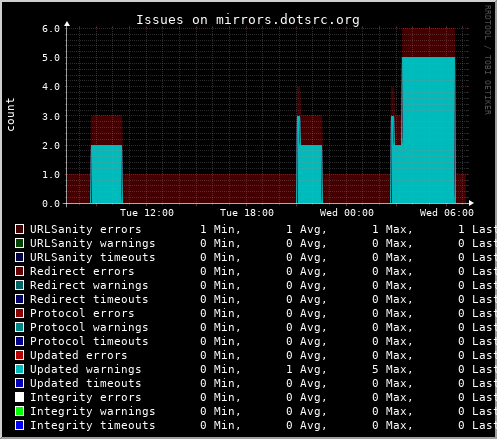Click the Redirect warnings teal swatch
This screenshot has height=439, width=497.
click(20, 285)
